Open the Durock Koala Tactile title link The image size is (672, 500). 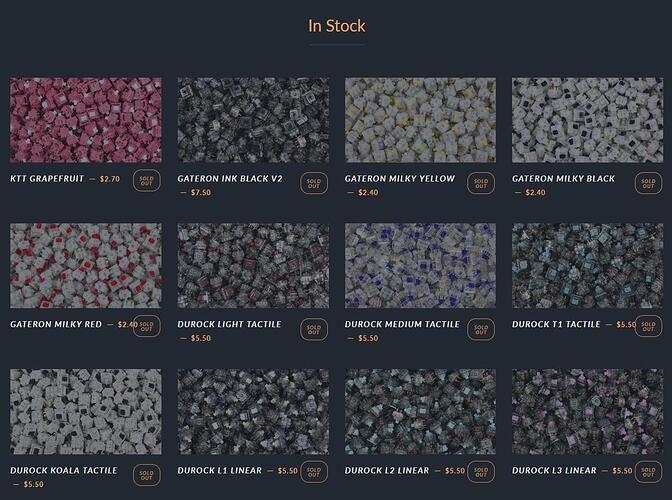pos(63,470)
